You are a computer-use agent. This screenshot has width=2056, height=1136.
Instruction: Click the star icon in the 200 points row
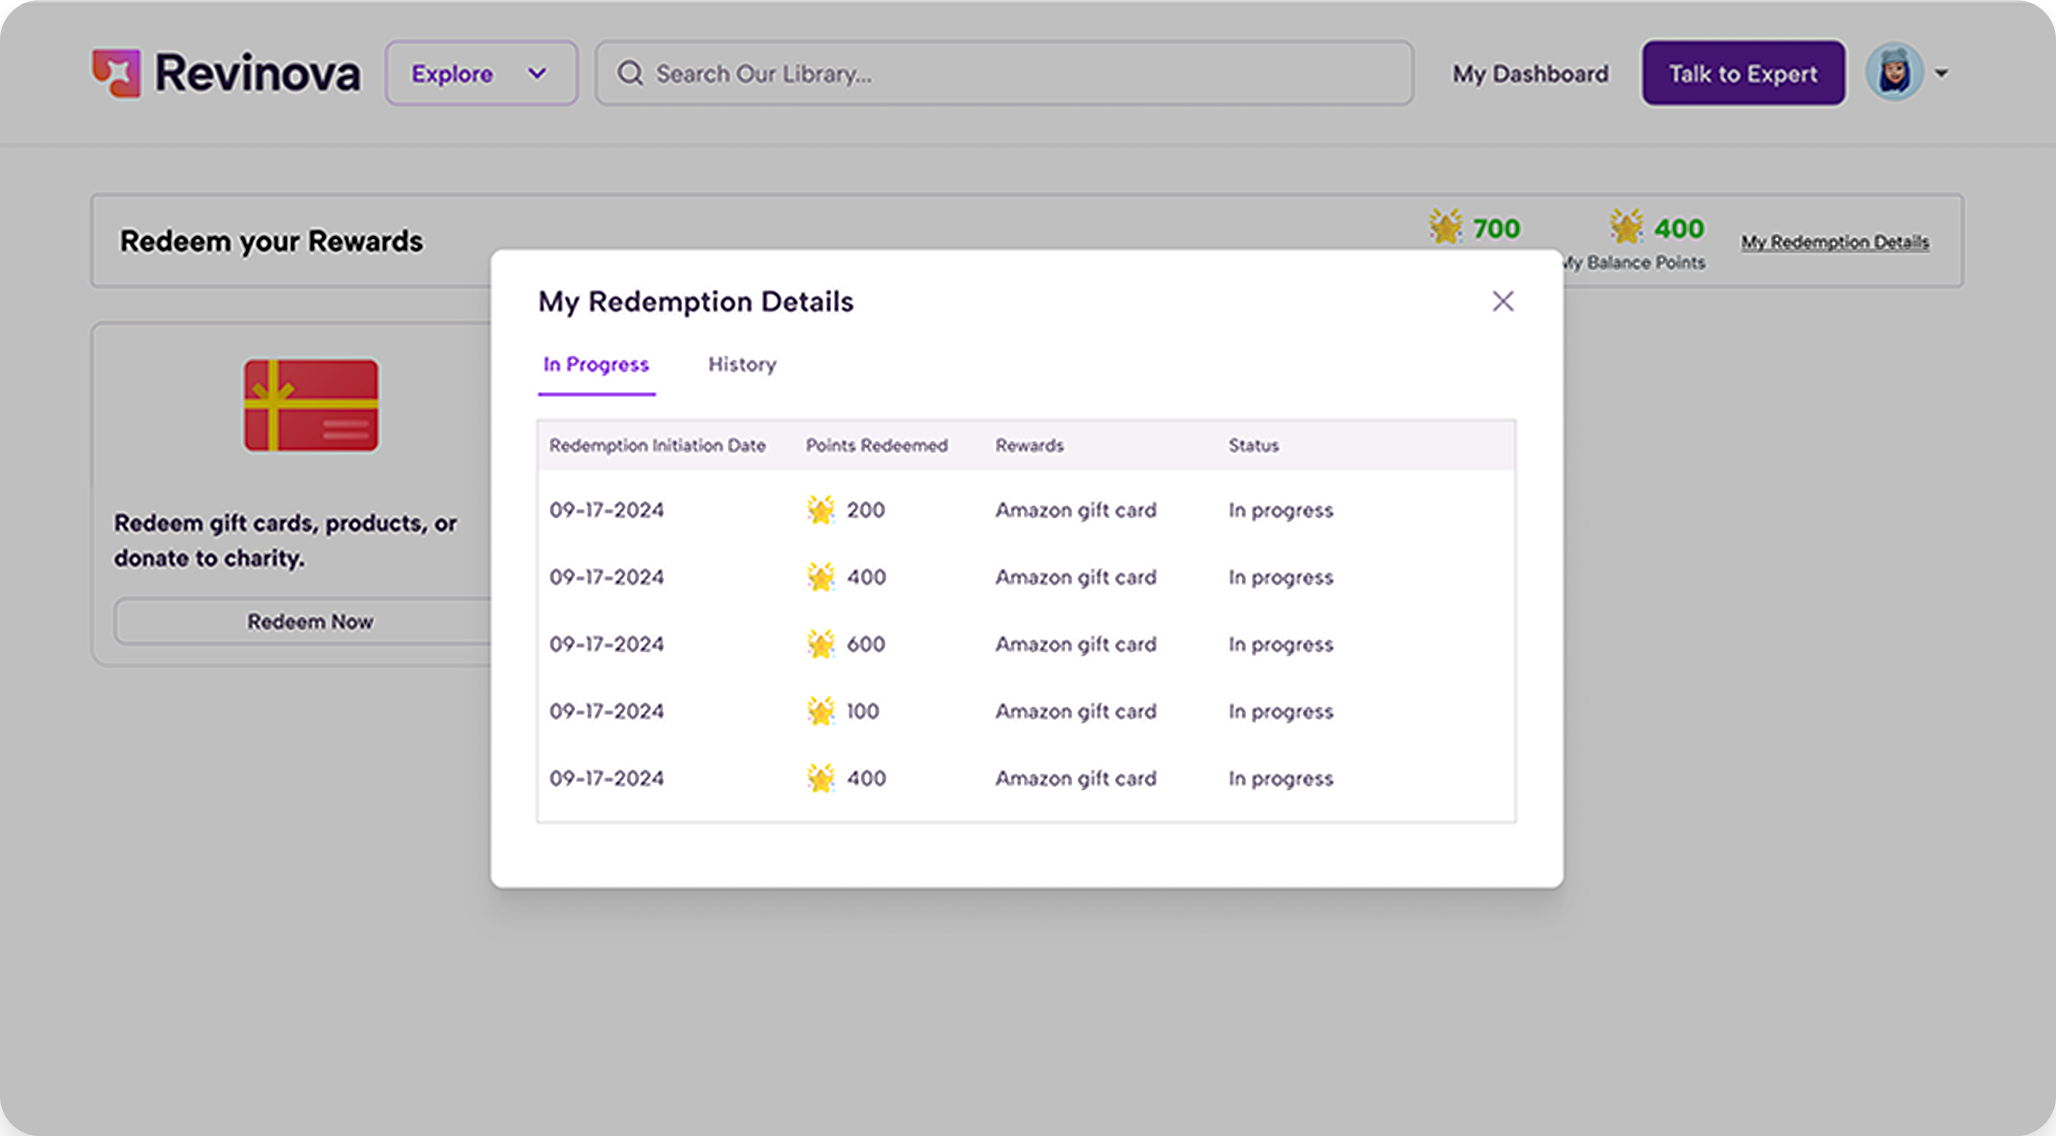click(x=821, y=510)
